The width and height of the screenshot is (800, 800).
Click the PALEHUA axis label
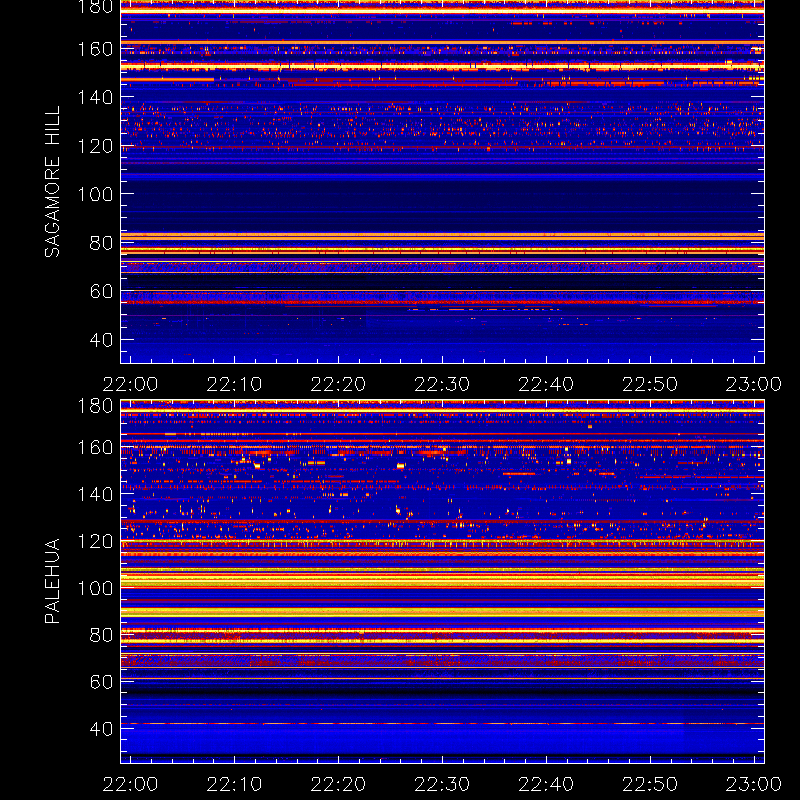[x=52, y=581]
